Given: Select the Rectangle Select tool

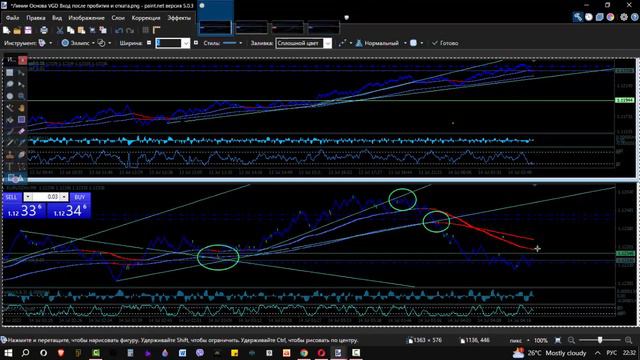Looking at the screenshot, I should tap(10, 73).
